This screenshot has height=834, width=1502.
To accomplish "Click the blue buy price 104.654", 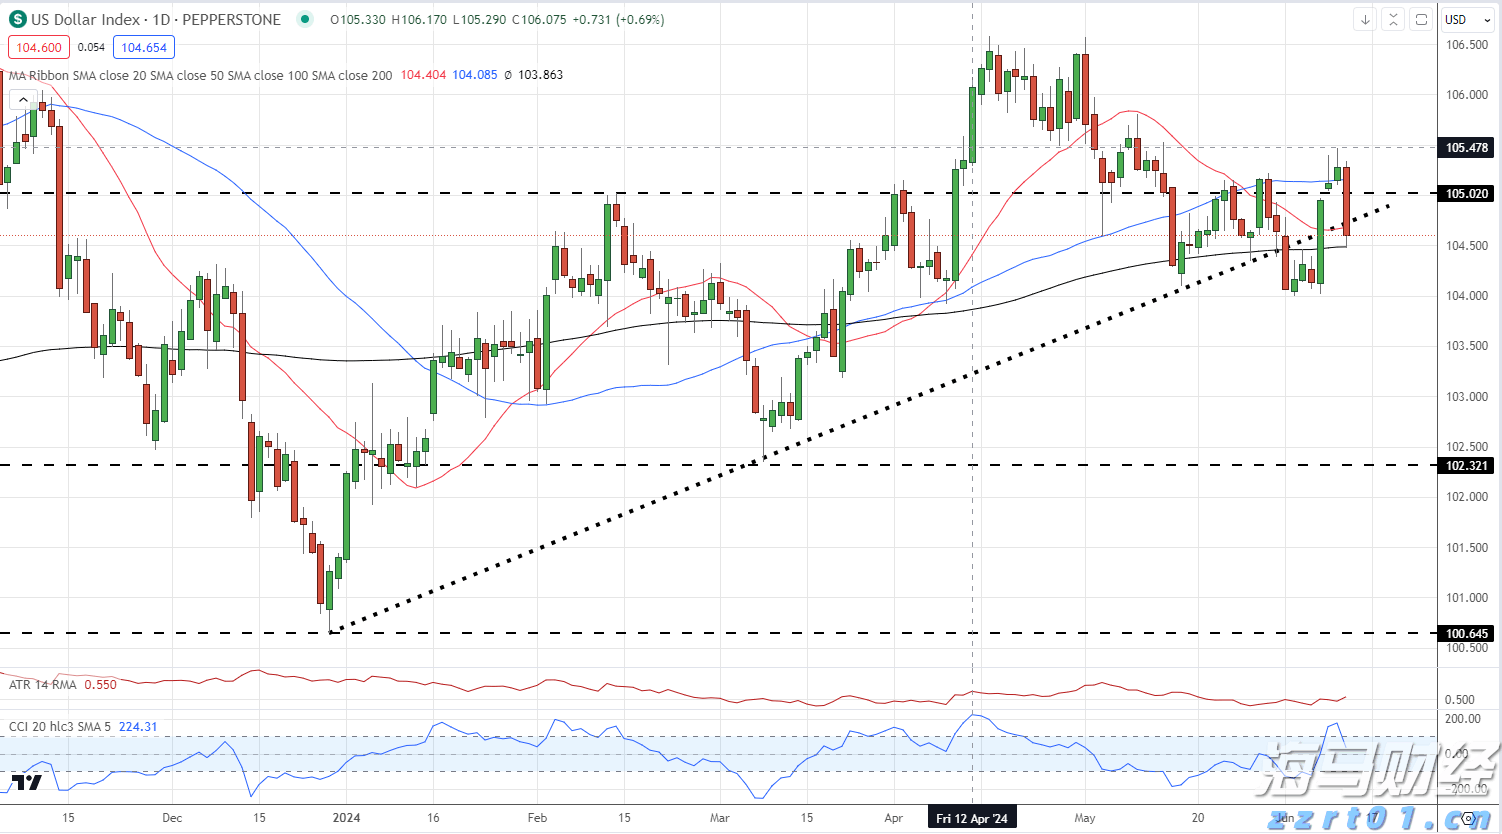I will [x=144, y=47].
